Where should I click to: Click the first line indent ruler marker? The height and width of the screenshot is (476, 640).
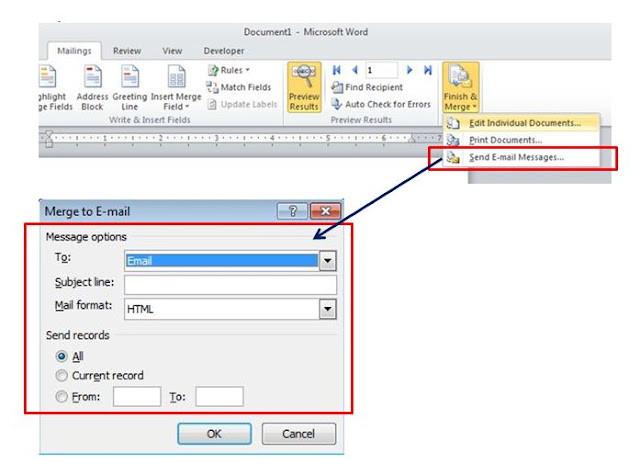[x=49, y=134]
